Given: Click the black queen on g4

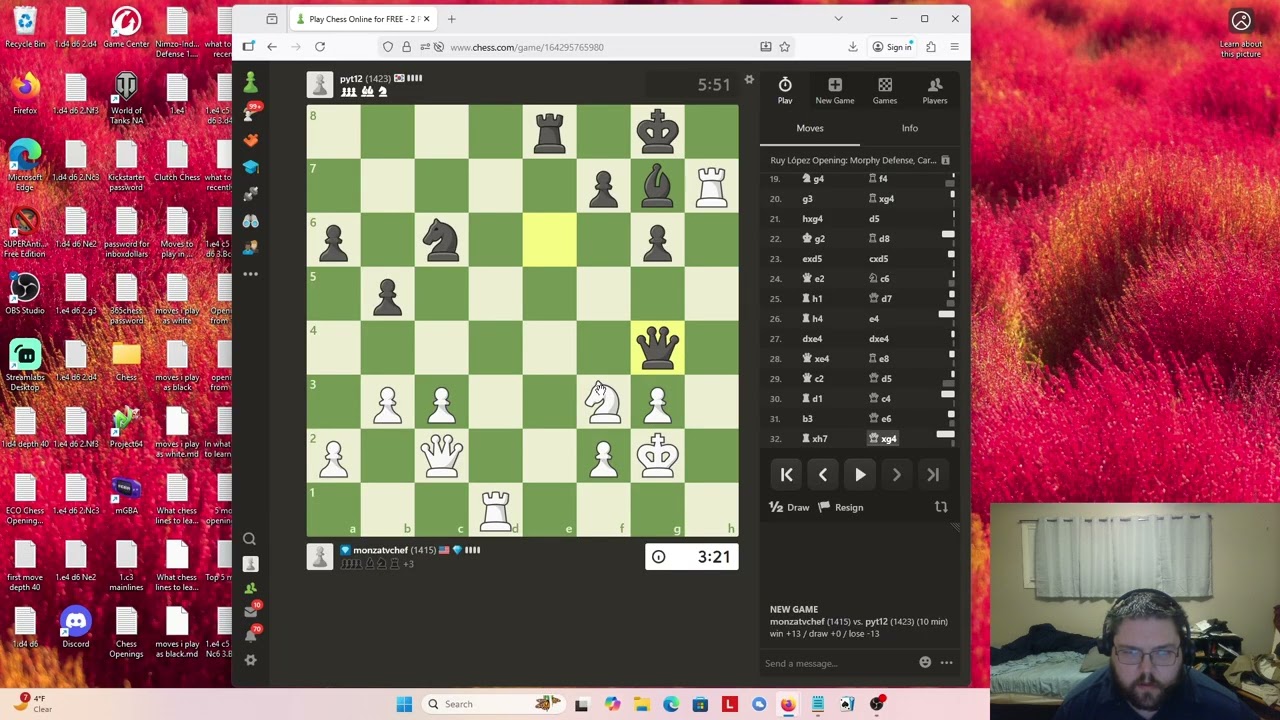Looking at the screenshot, I should coord(657,347).
